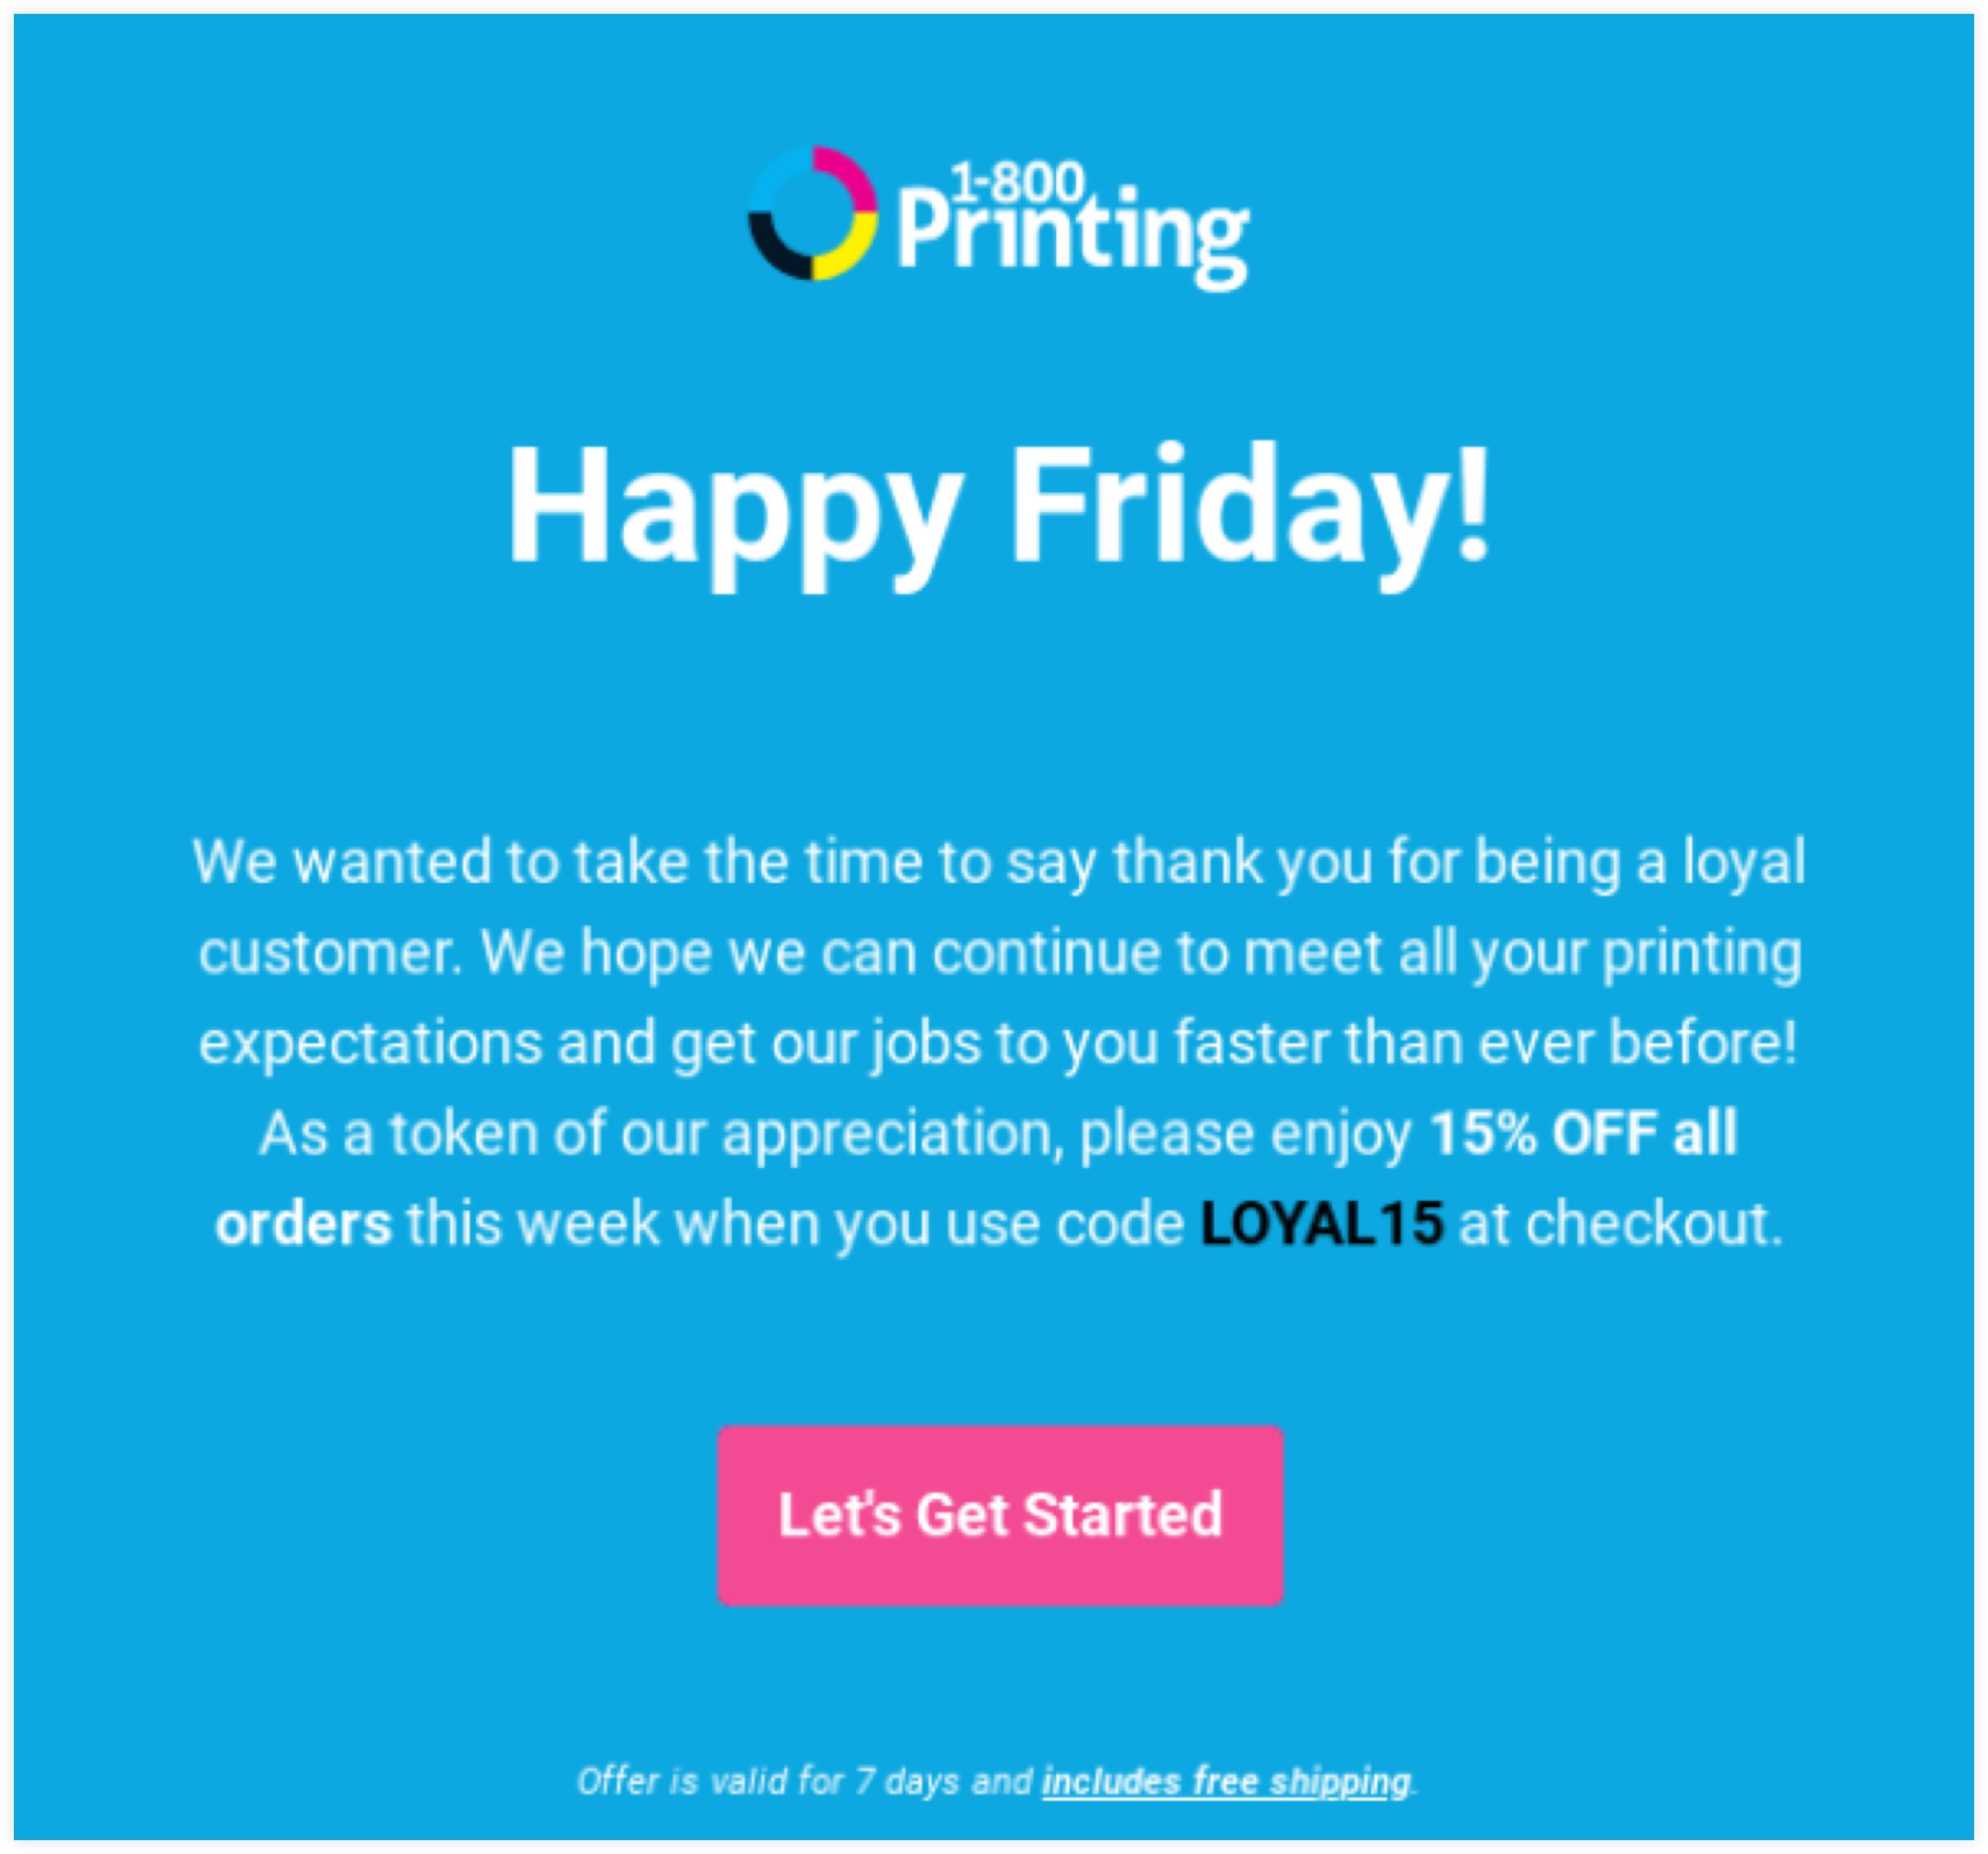Select the LOYAL15 promo code text
Image resolution: width=1988 pixels, height=1854 pixels.
pyautogui.click(x=1321, y=1223)
